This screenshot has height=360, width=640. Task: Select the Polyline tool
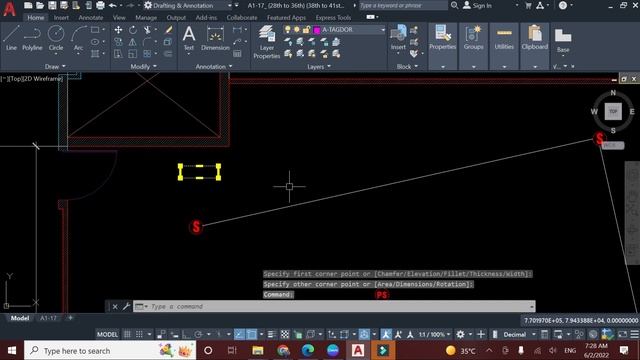[32, 38]
